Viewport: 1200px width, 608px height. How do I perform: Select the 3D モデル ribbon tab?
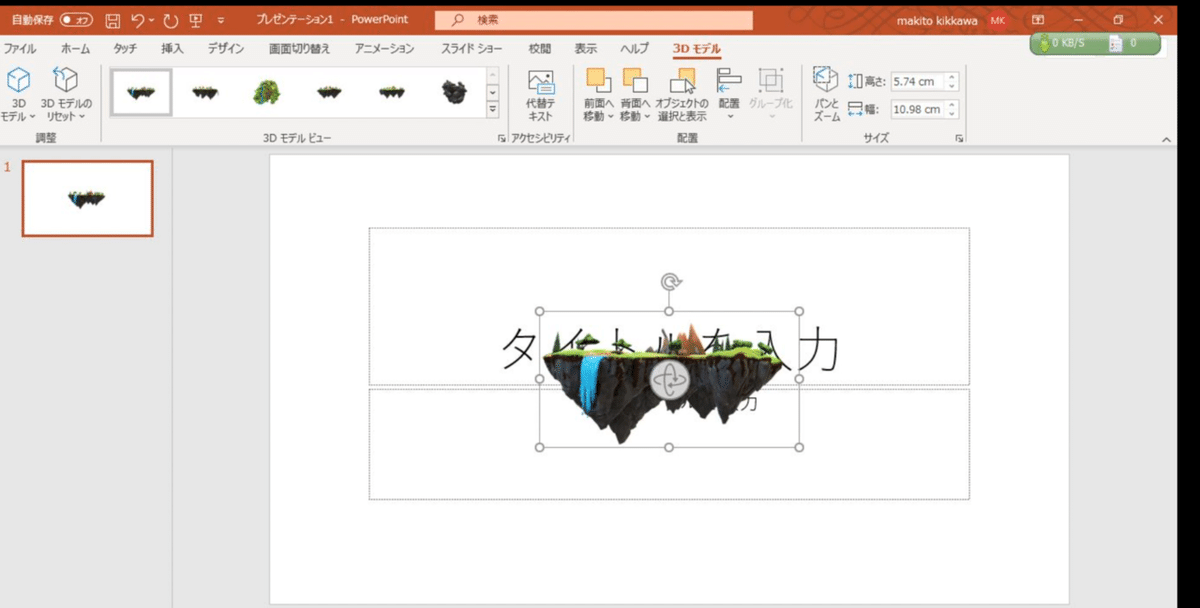point(697,48)
